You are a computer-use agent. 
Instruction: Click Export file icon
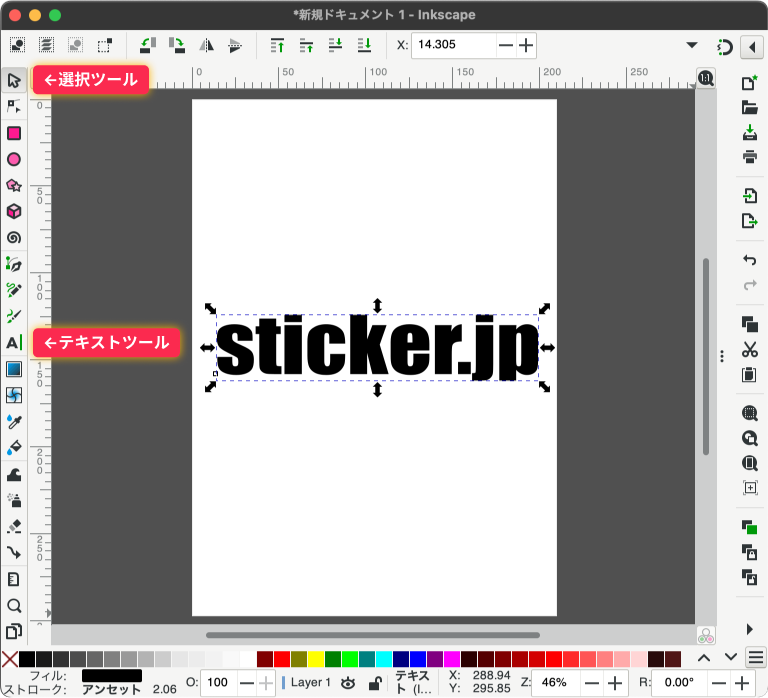pyautogui.click(x=749, y=221)
